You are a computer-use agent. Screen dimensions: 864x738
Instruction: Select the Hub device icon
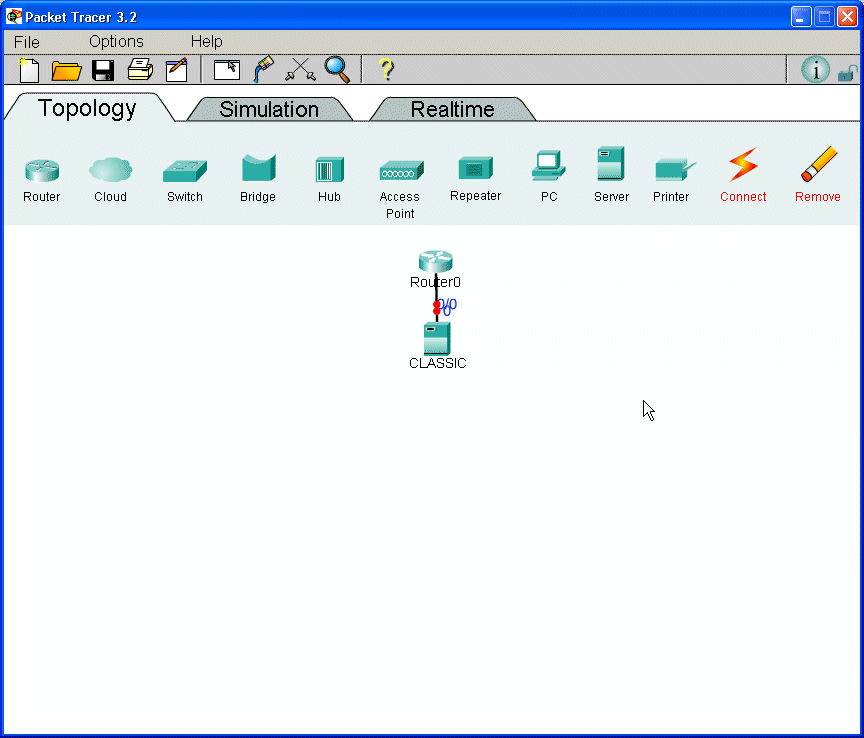(x=330, y=169)
